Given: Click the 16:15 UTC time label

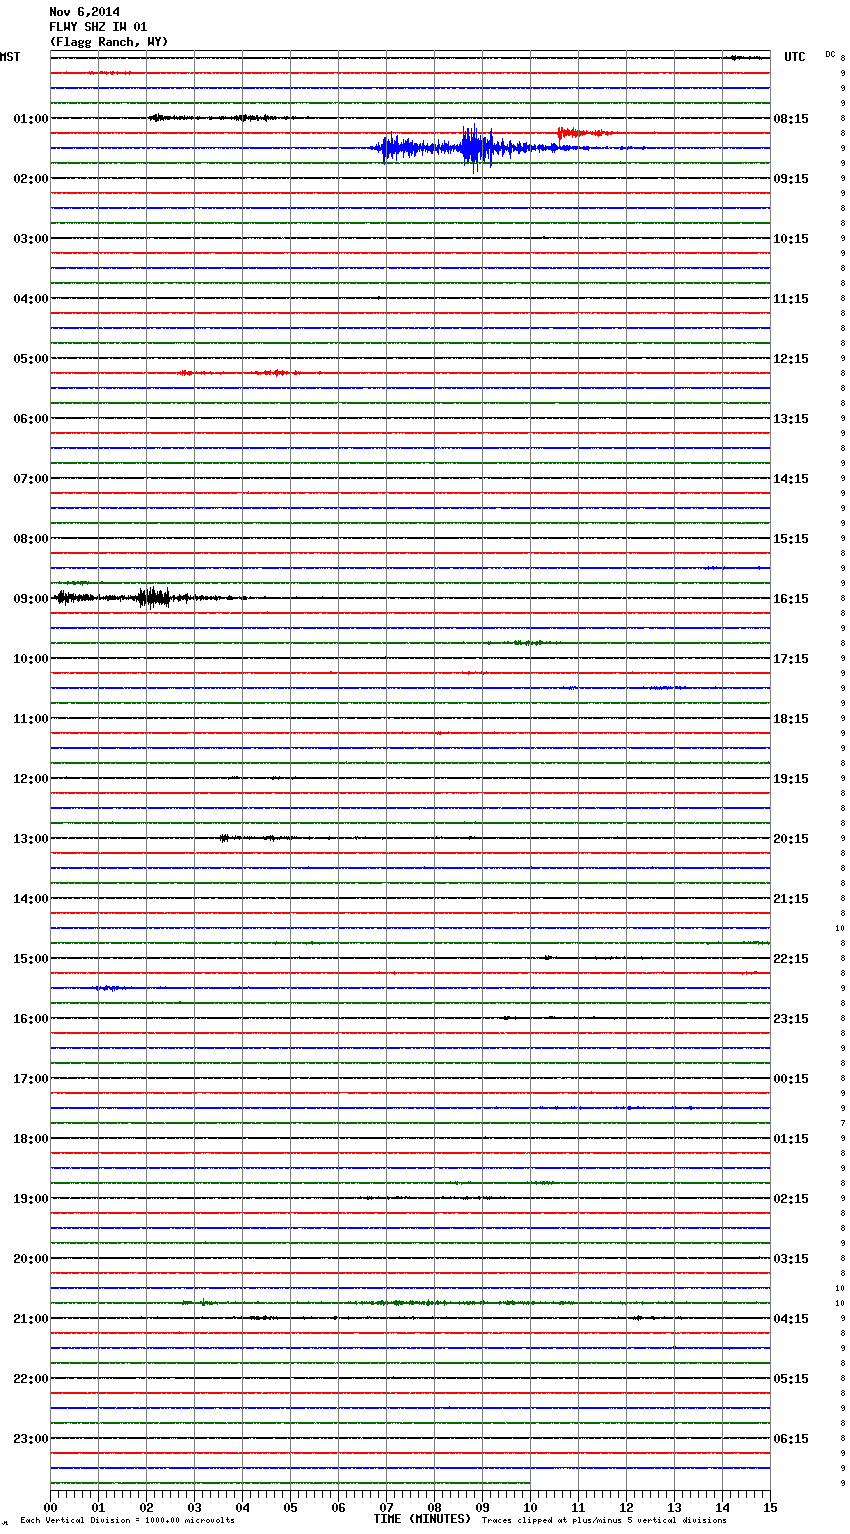Looking at the screenshot, I should pyautogui.click(x=791, y=599).
